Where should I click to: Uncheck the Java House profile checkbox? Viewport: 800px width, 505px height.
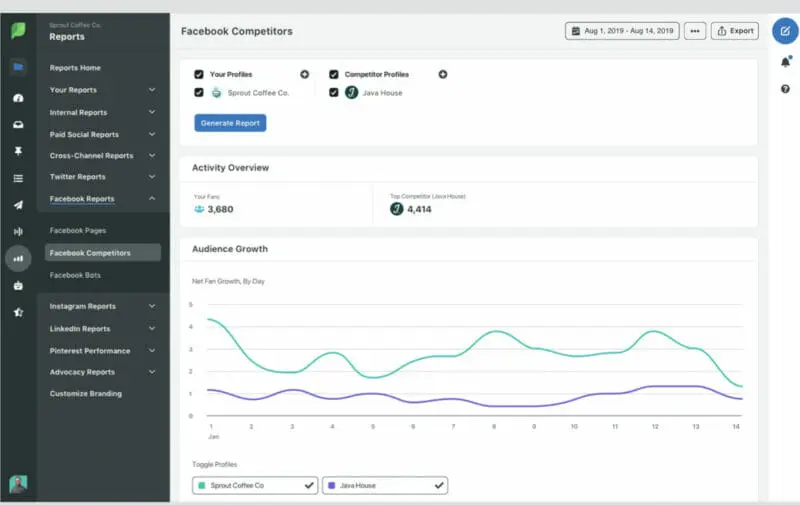tap(334, 92)
